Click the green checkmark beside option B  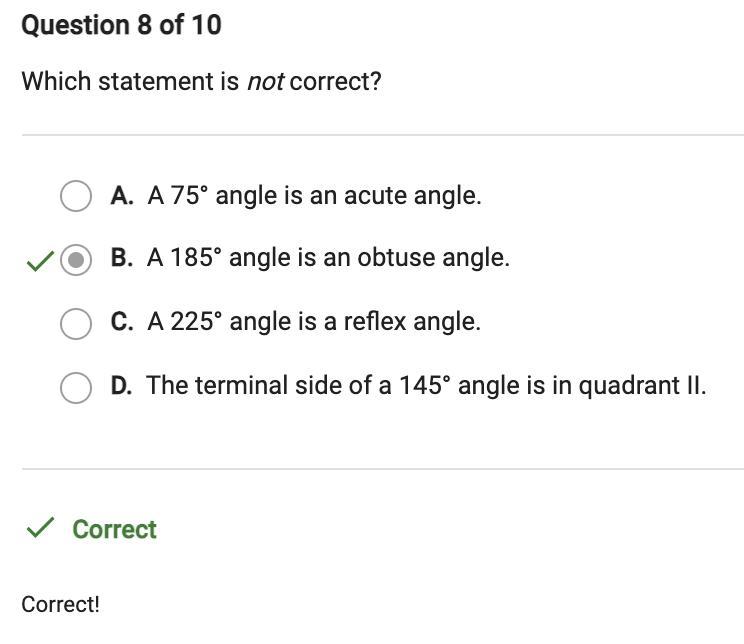[39, 262]
